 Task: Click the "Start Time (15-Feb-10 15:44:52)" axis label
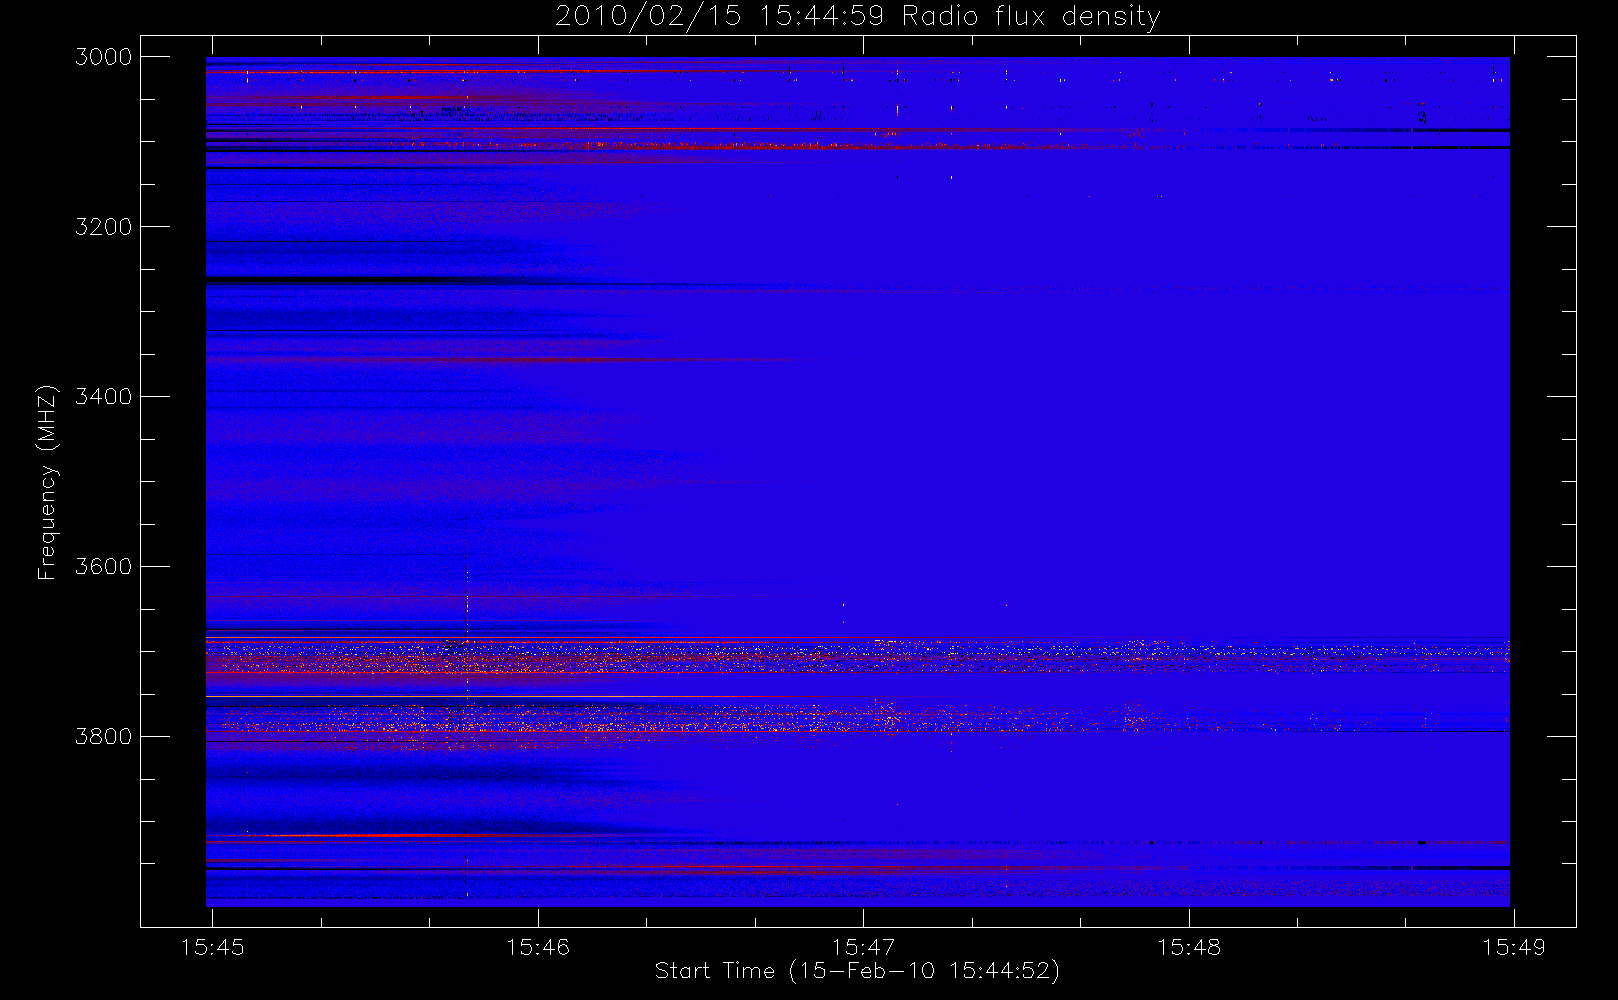857,971
